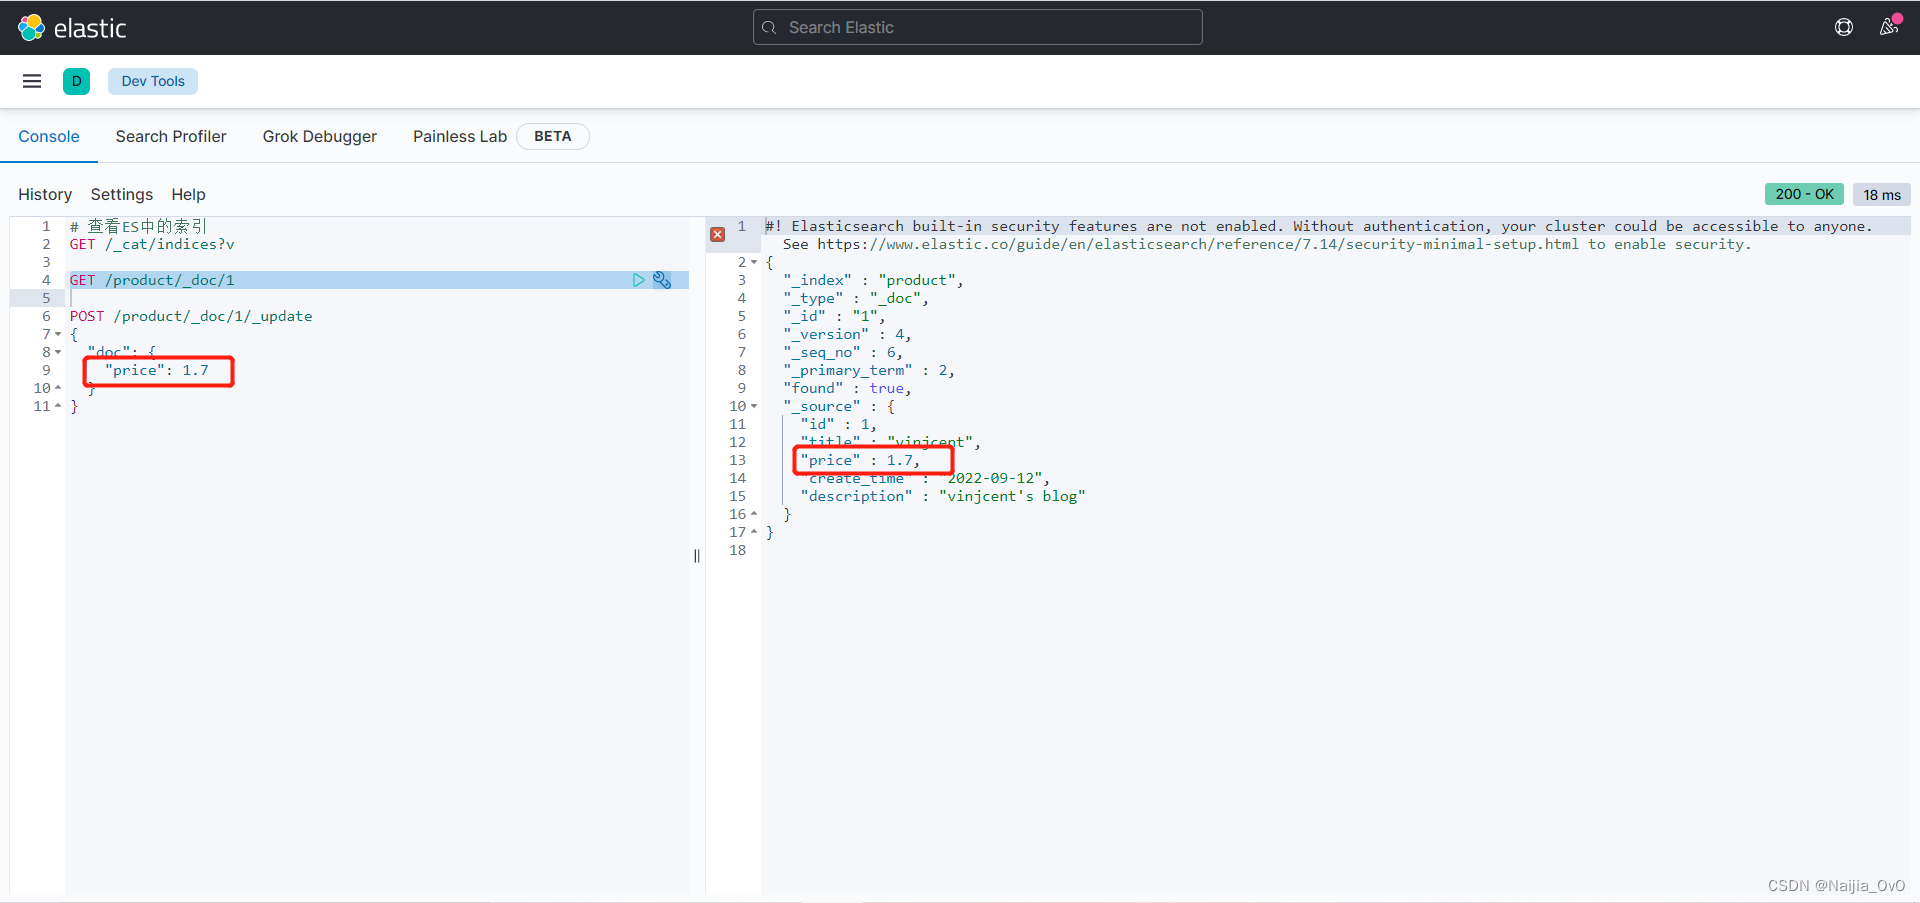Screen dimensions: 1920x903
Task: Switch to the Grok Debugger tab
Action: point(320,136)
